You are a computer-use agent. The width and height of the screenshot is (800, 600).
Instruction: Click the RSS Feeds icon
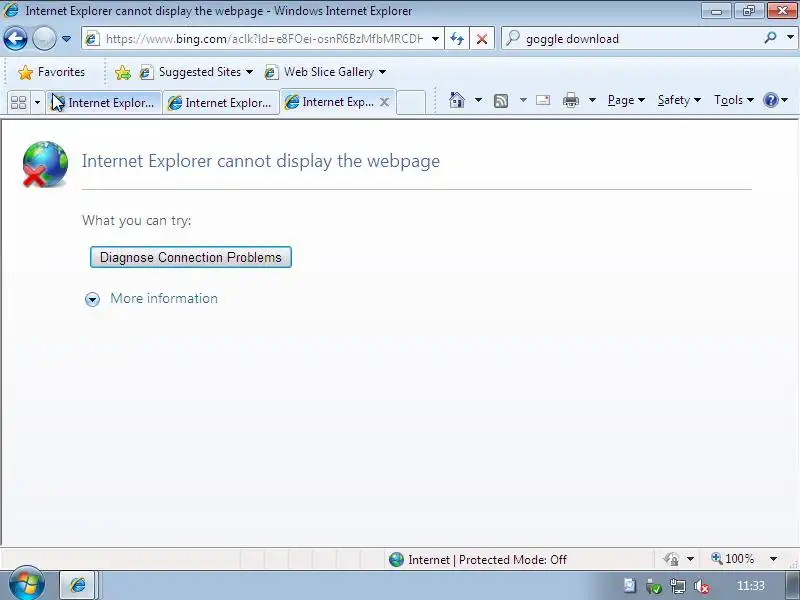pyautogui.click(x=501, y=101)
